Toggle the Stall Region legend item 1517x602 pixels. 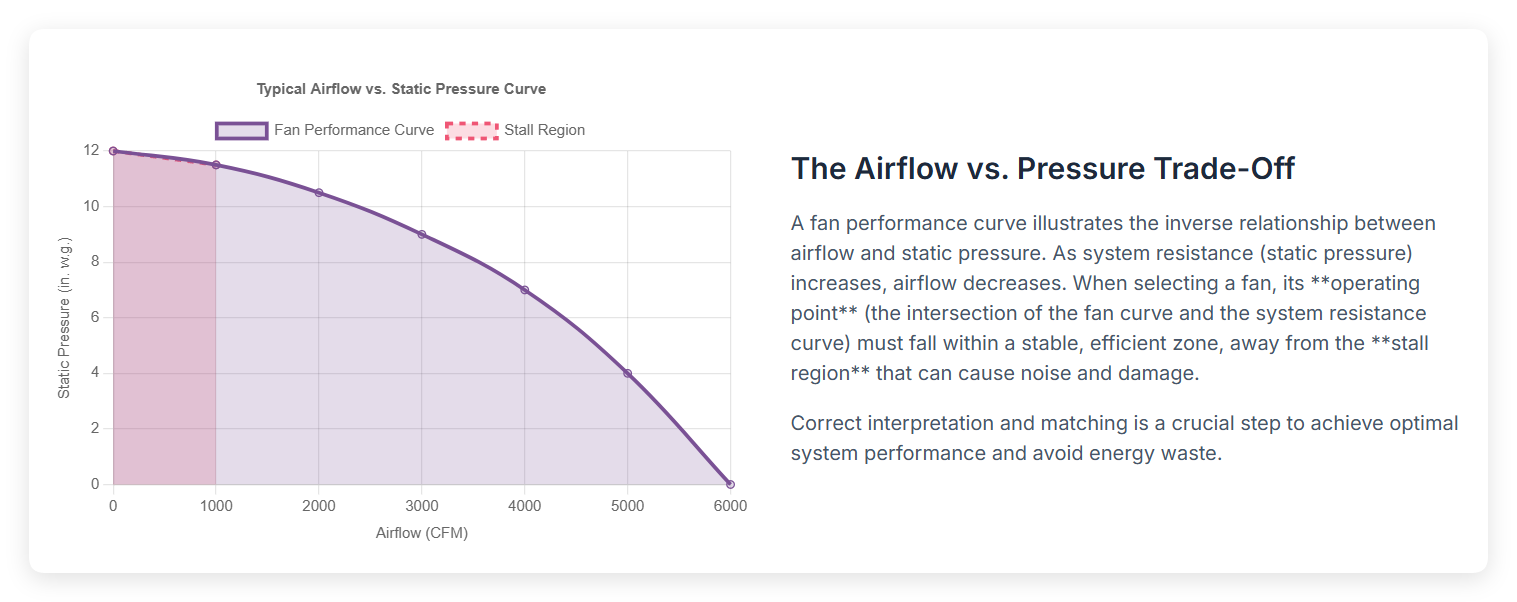pyautogui.click(x=515, y=130)
